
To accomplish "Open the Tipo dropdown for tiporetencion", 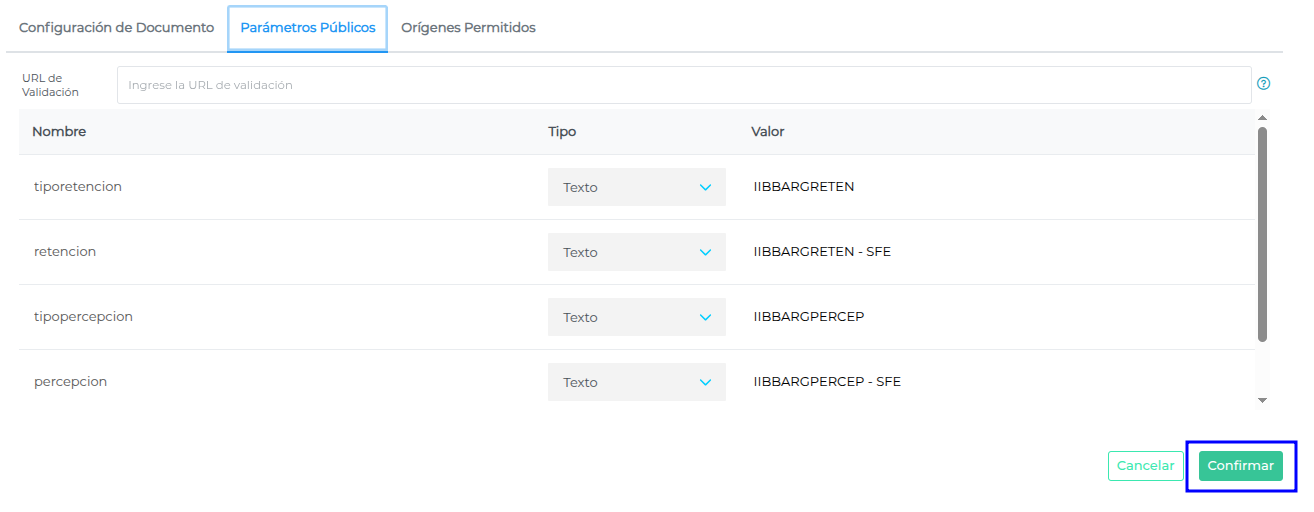I will pos(636,187).
